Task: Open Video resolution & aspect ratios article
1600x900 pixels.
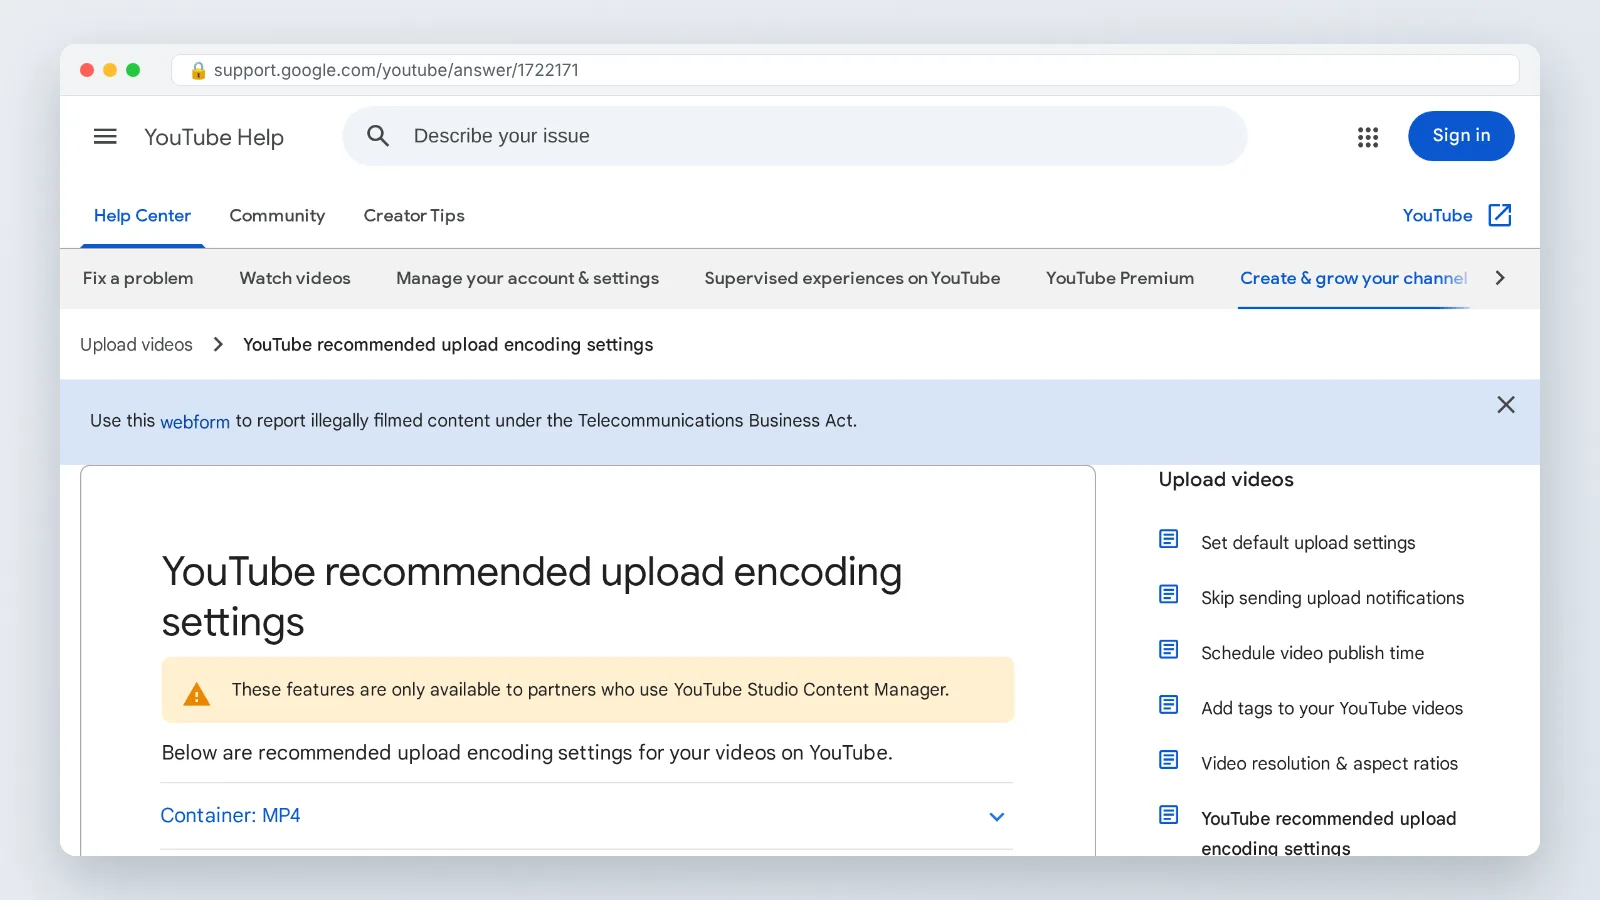Action: point(1329,763)
